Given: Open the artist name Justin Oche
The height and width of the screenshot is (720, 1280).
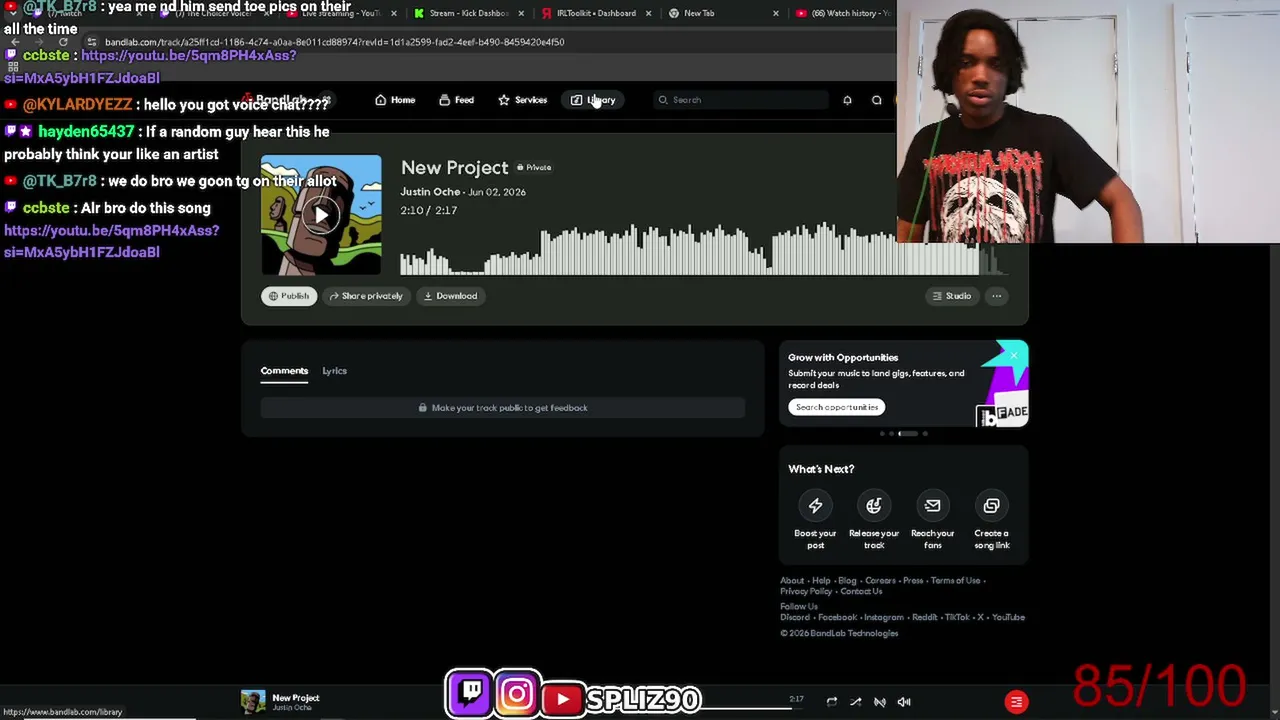Looking at the screenshot, I should point(430,192).
